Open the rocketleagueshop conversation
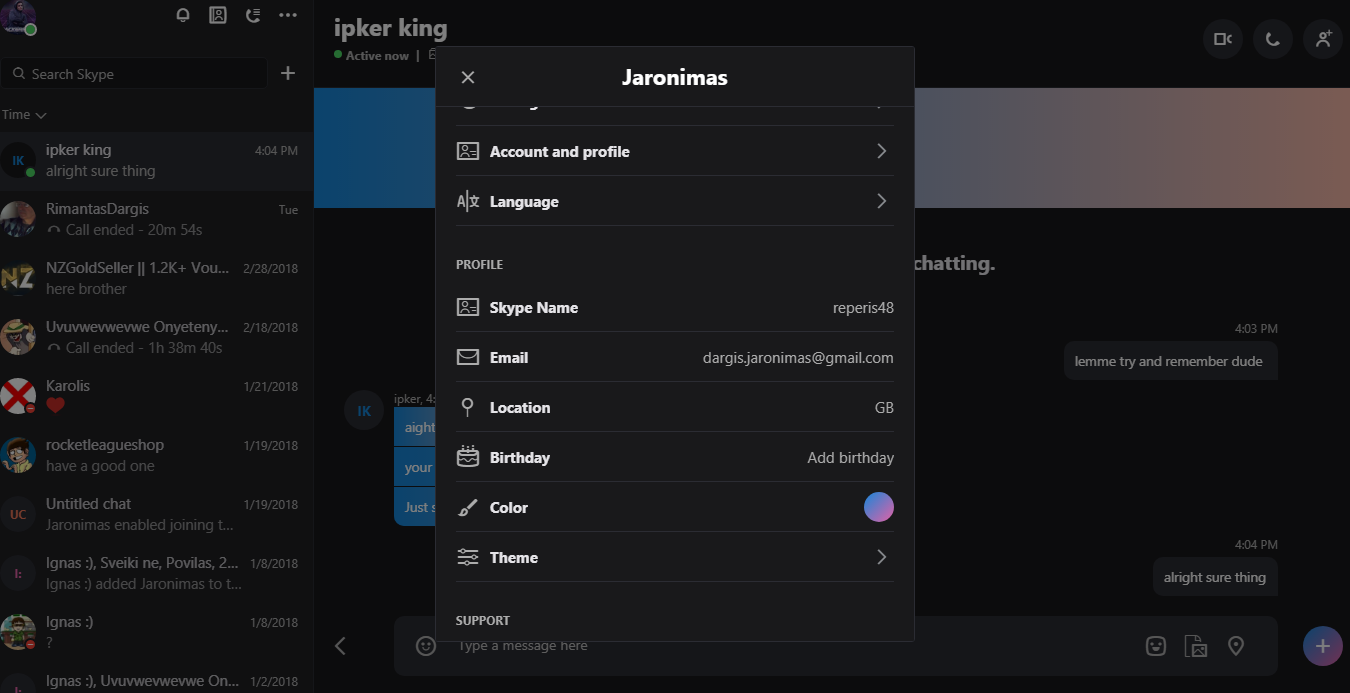Image resolution: width=1350 pixels, height=693 pixels. click(x=157, y=456)
